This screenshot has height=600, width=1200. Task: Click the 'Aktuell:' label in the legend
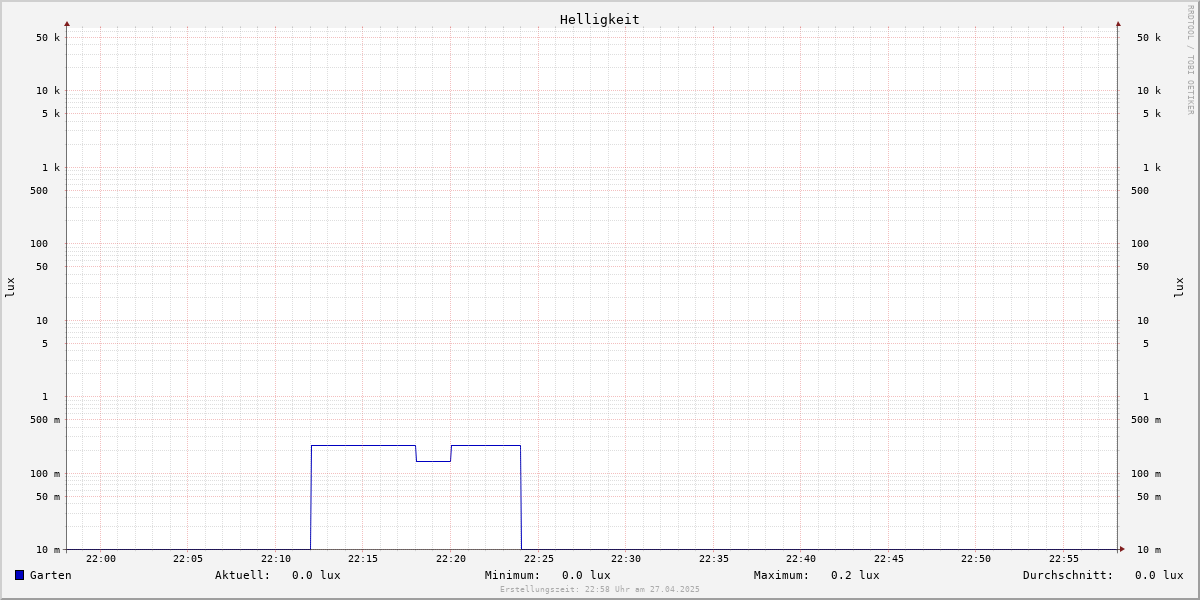243,575
